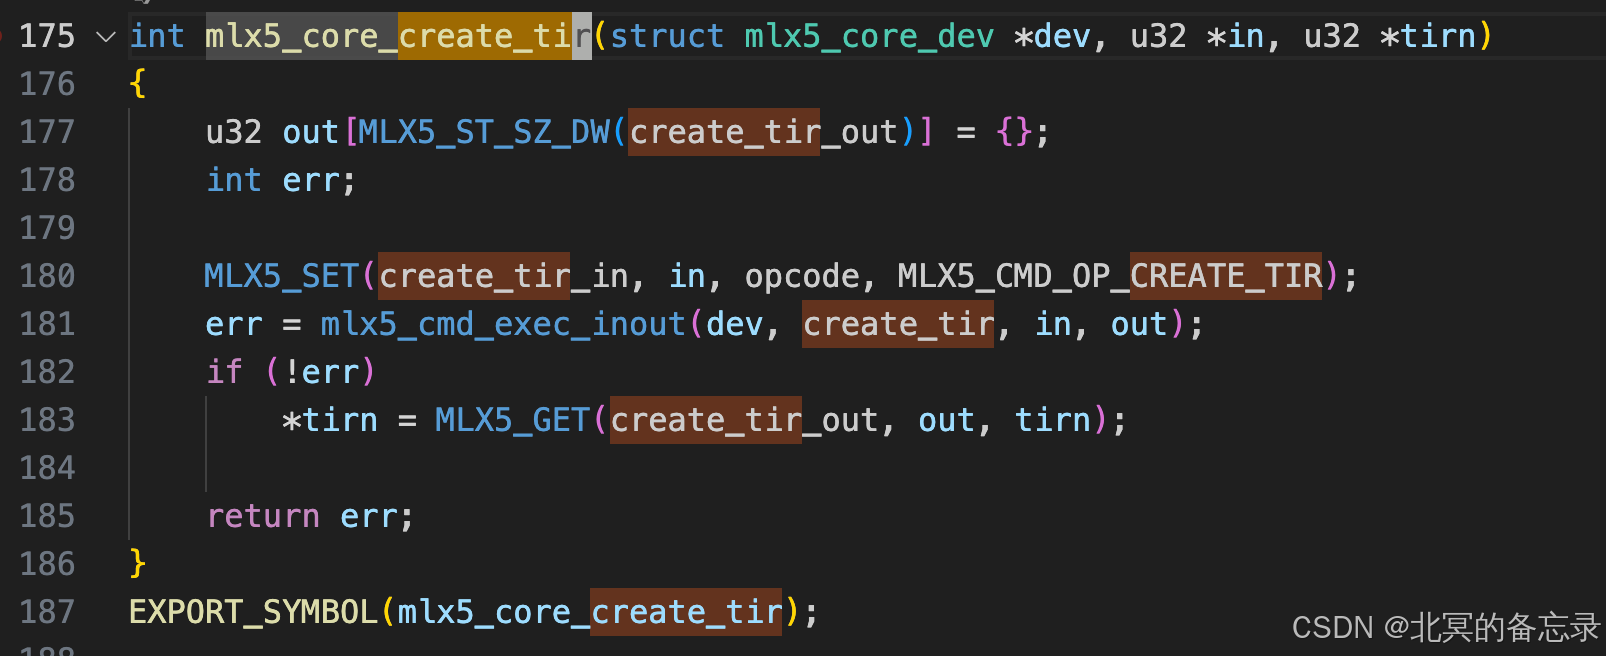Click highlighted create_tir argument on line 181
Screen dimensions: 1606x656
coord(898,324)
